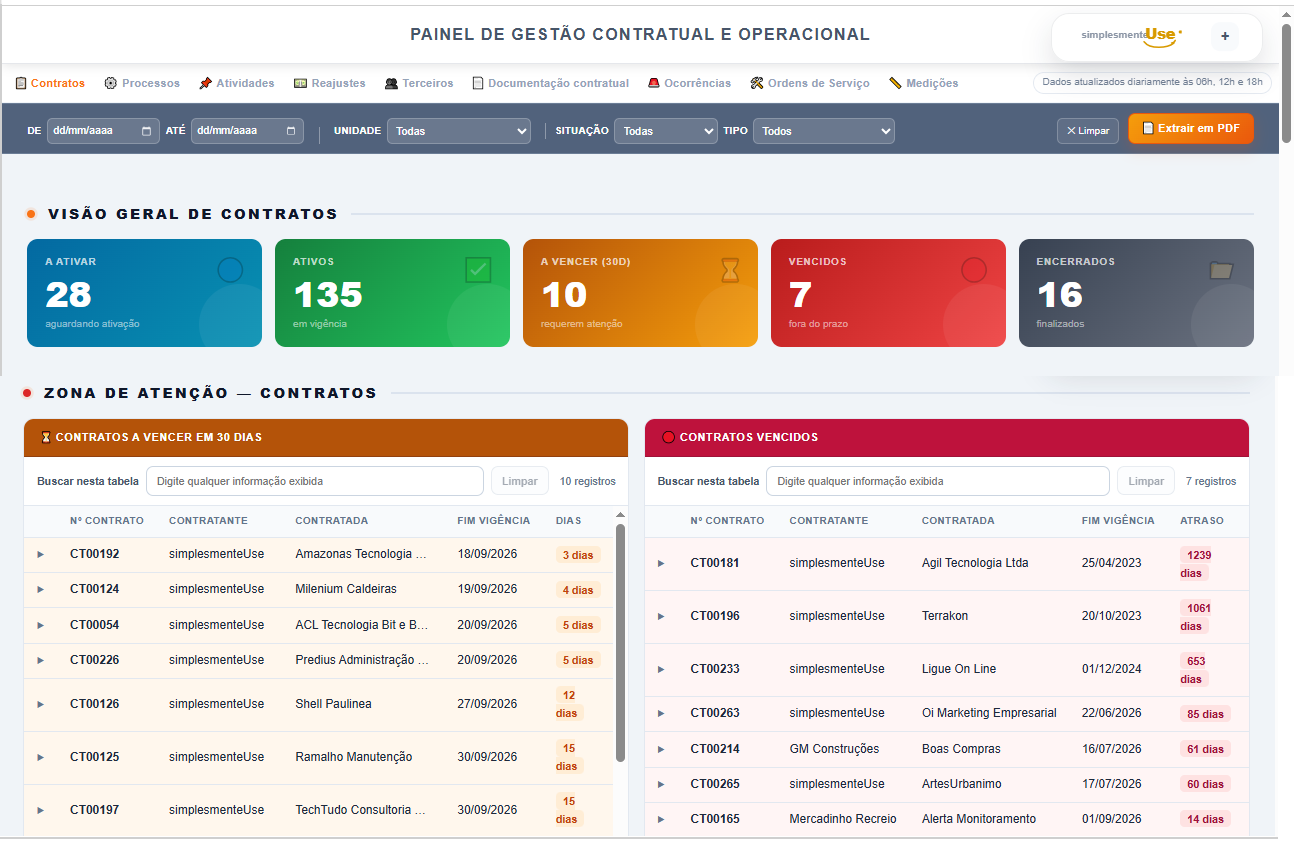The image size is (1294, 848).
Task: Expand row CT00265
Action: click(x=661, y=784)
